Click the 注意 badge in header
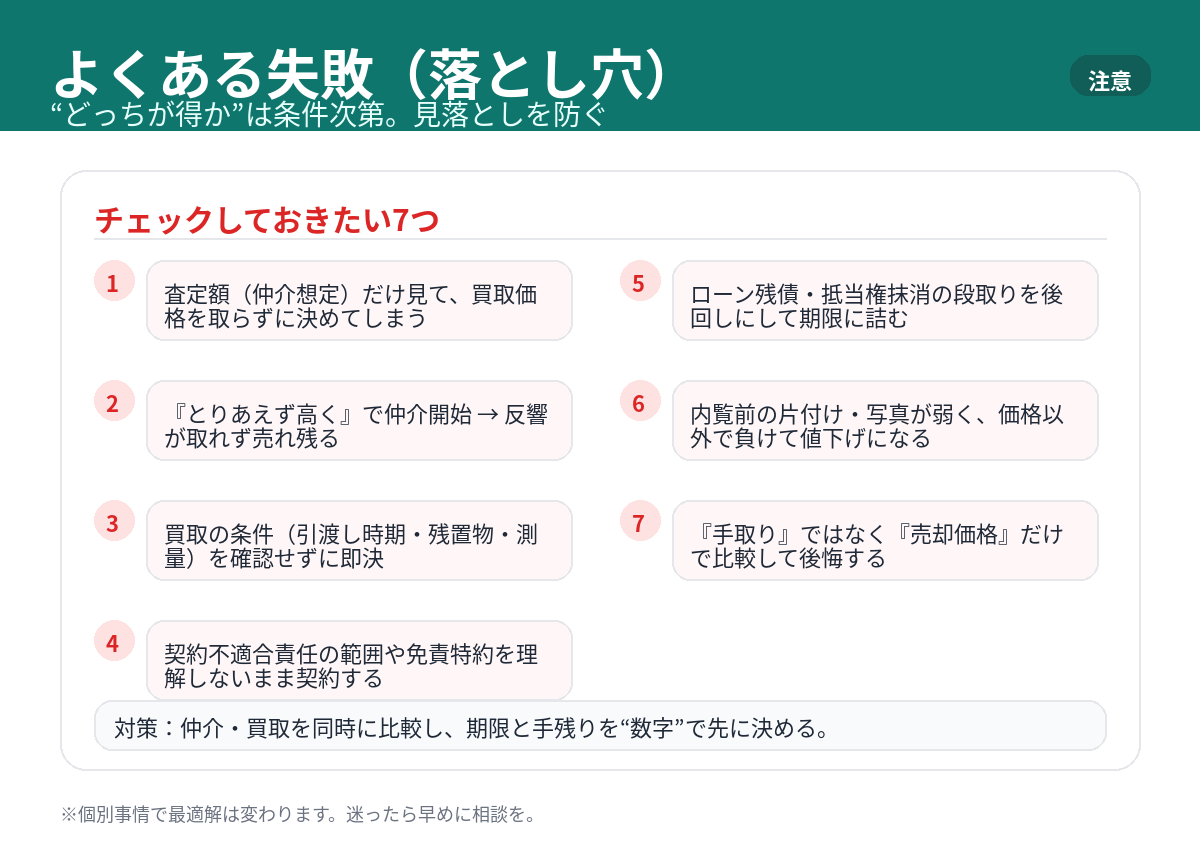 1110,79
